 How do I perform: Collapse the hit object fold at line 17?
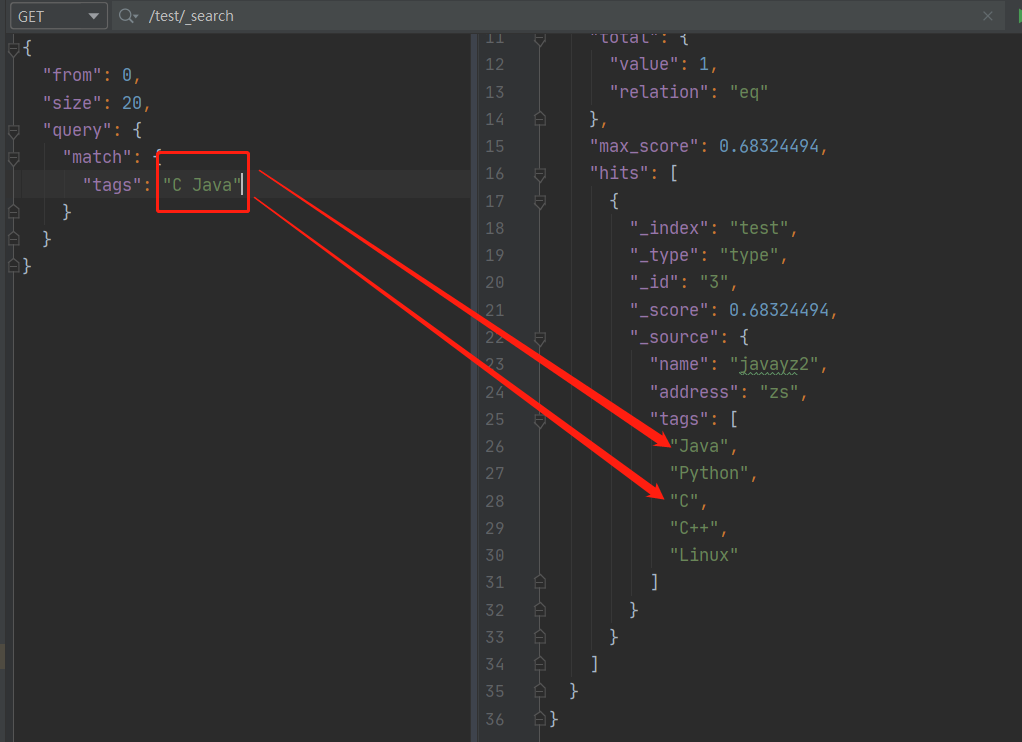tap(540, 201)
